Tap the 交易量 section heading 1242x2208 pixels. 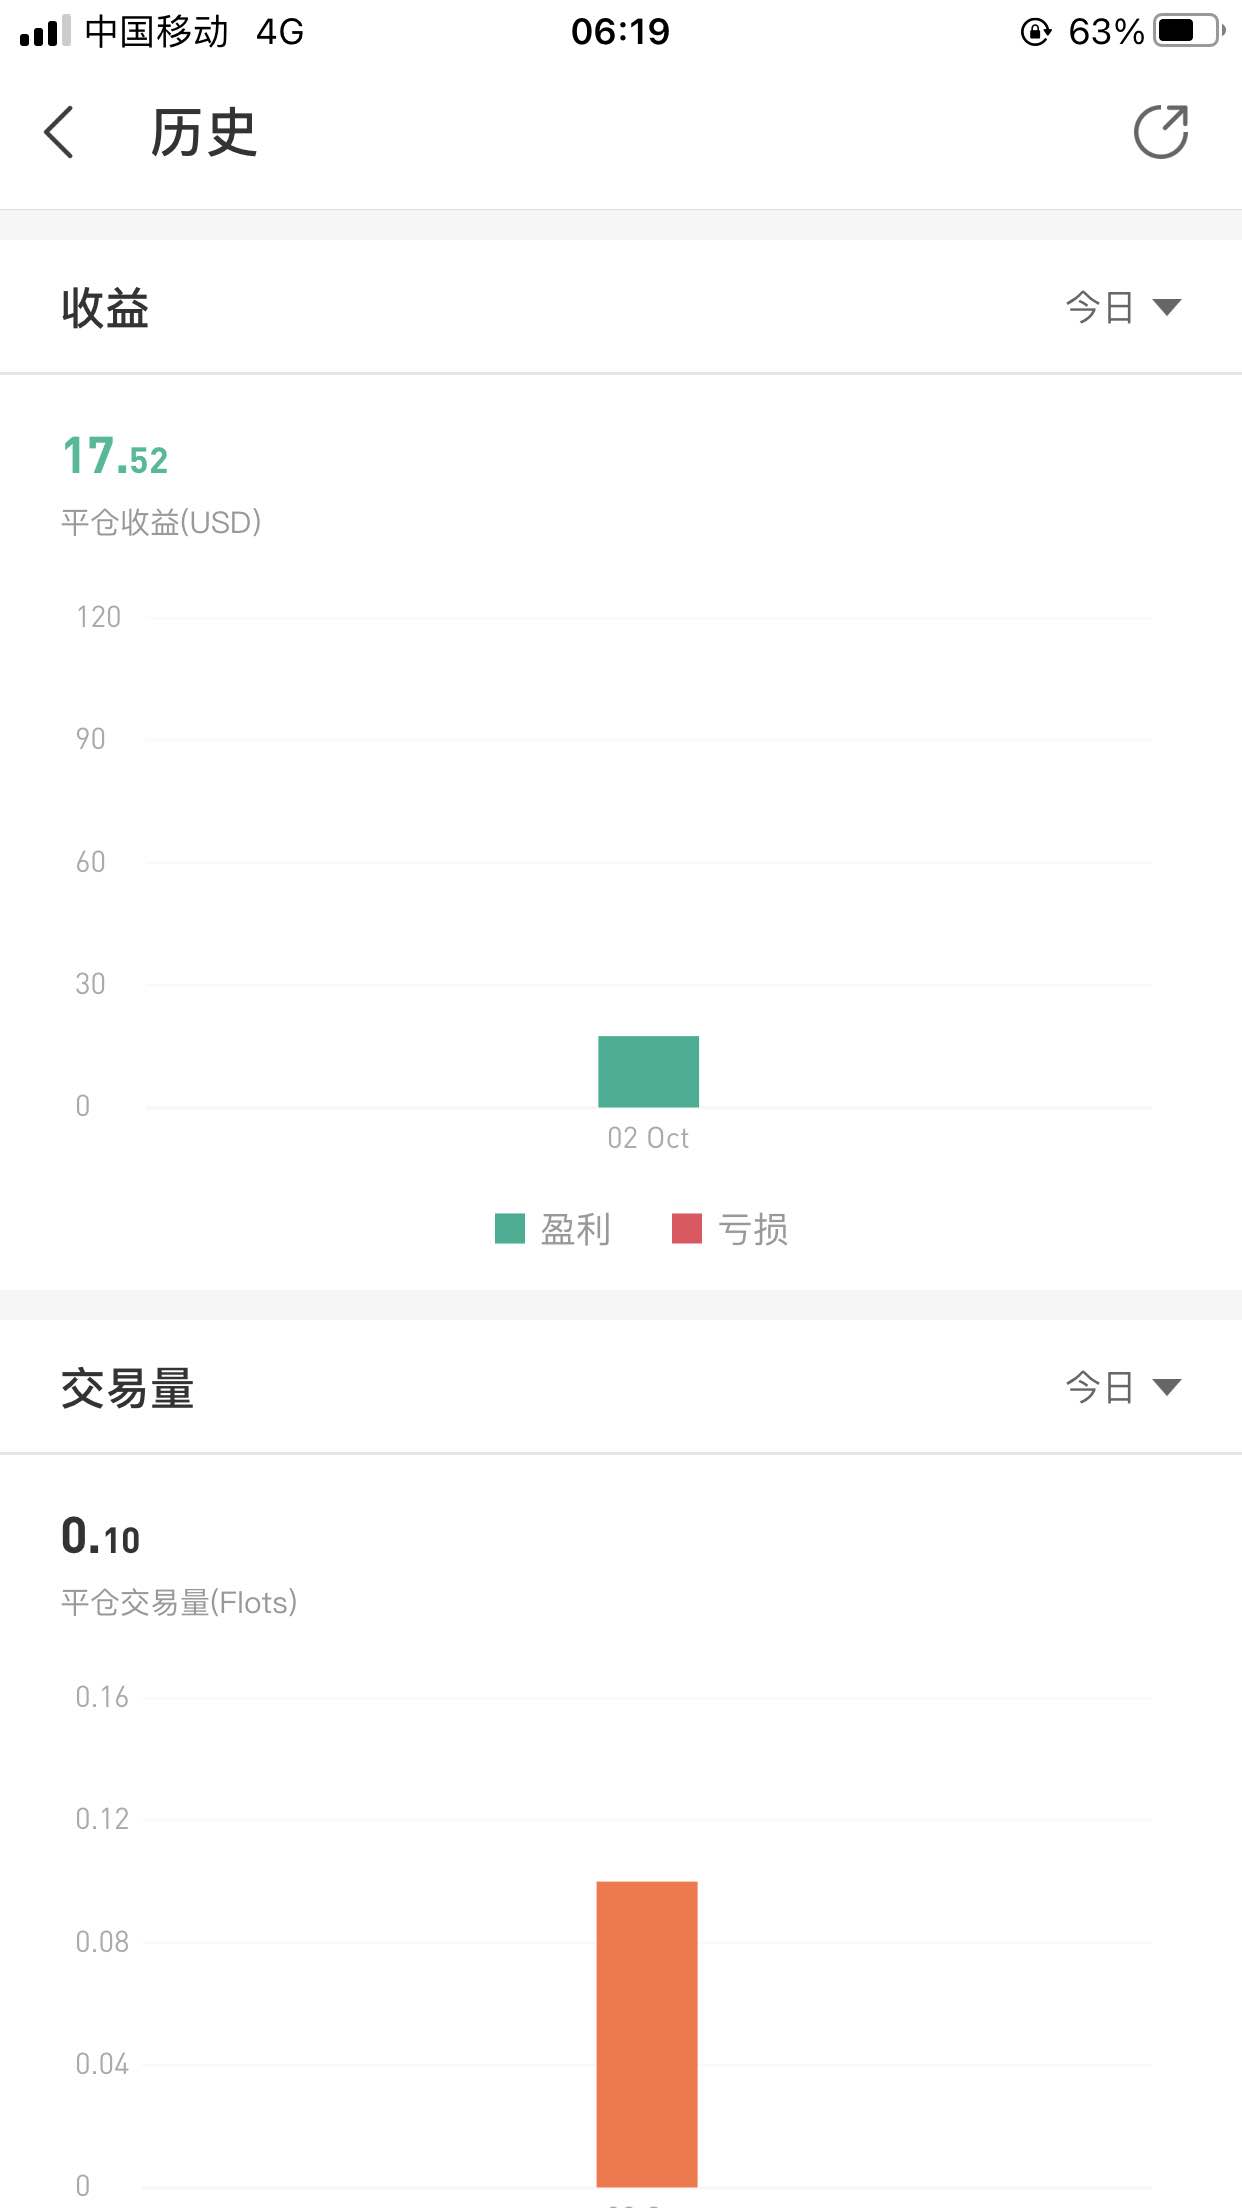[127, 1389]
